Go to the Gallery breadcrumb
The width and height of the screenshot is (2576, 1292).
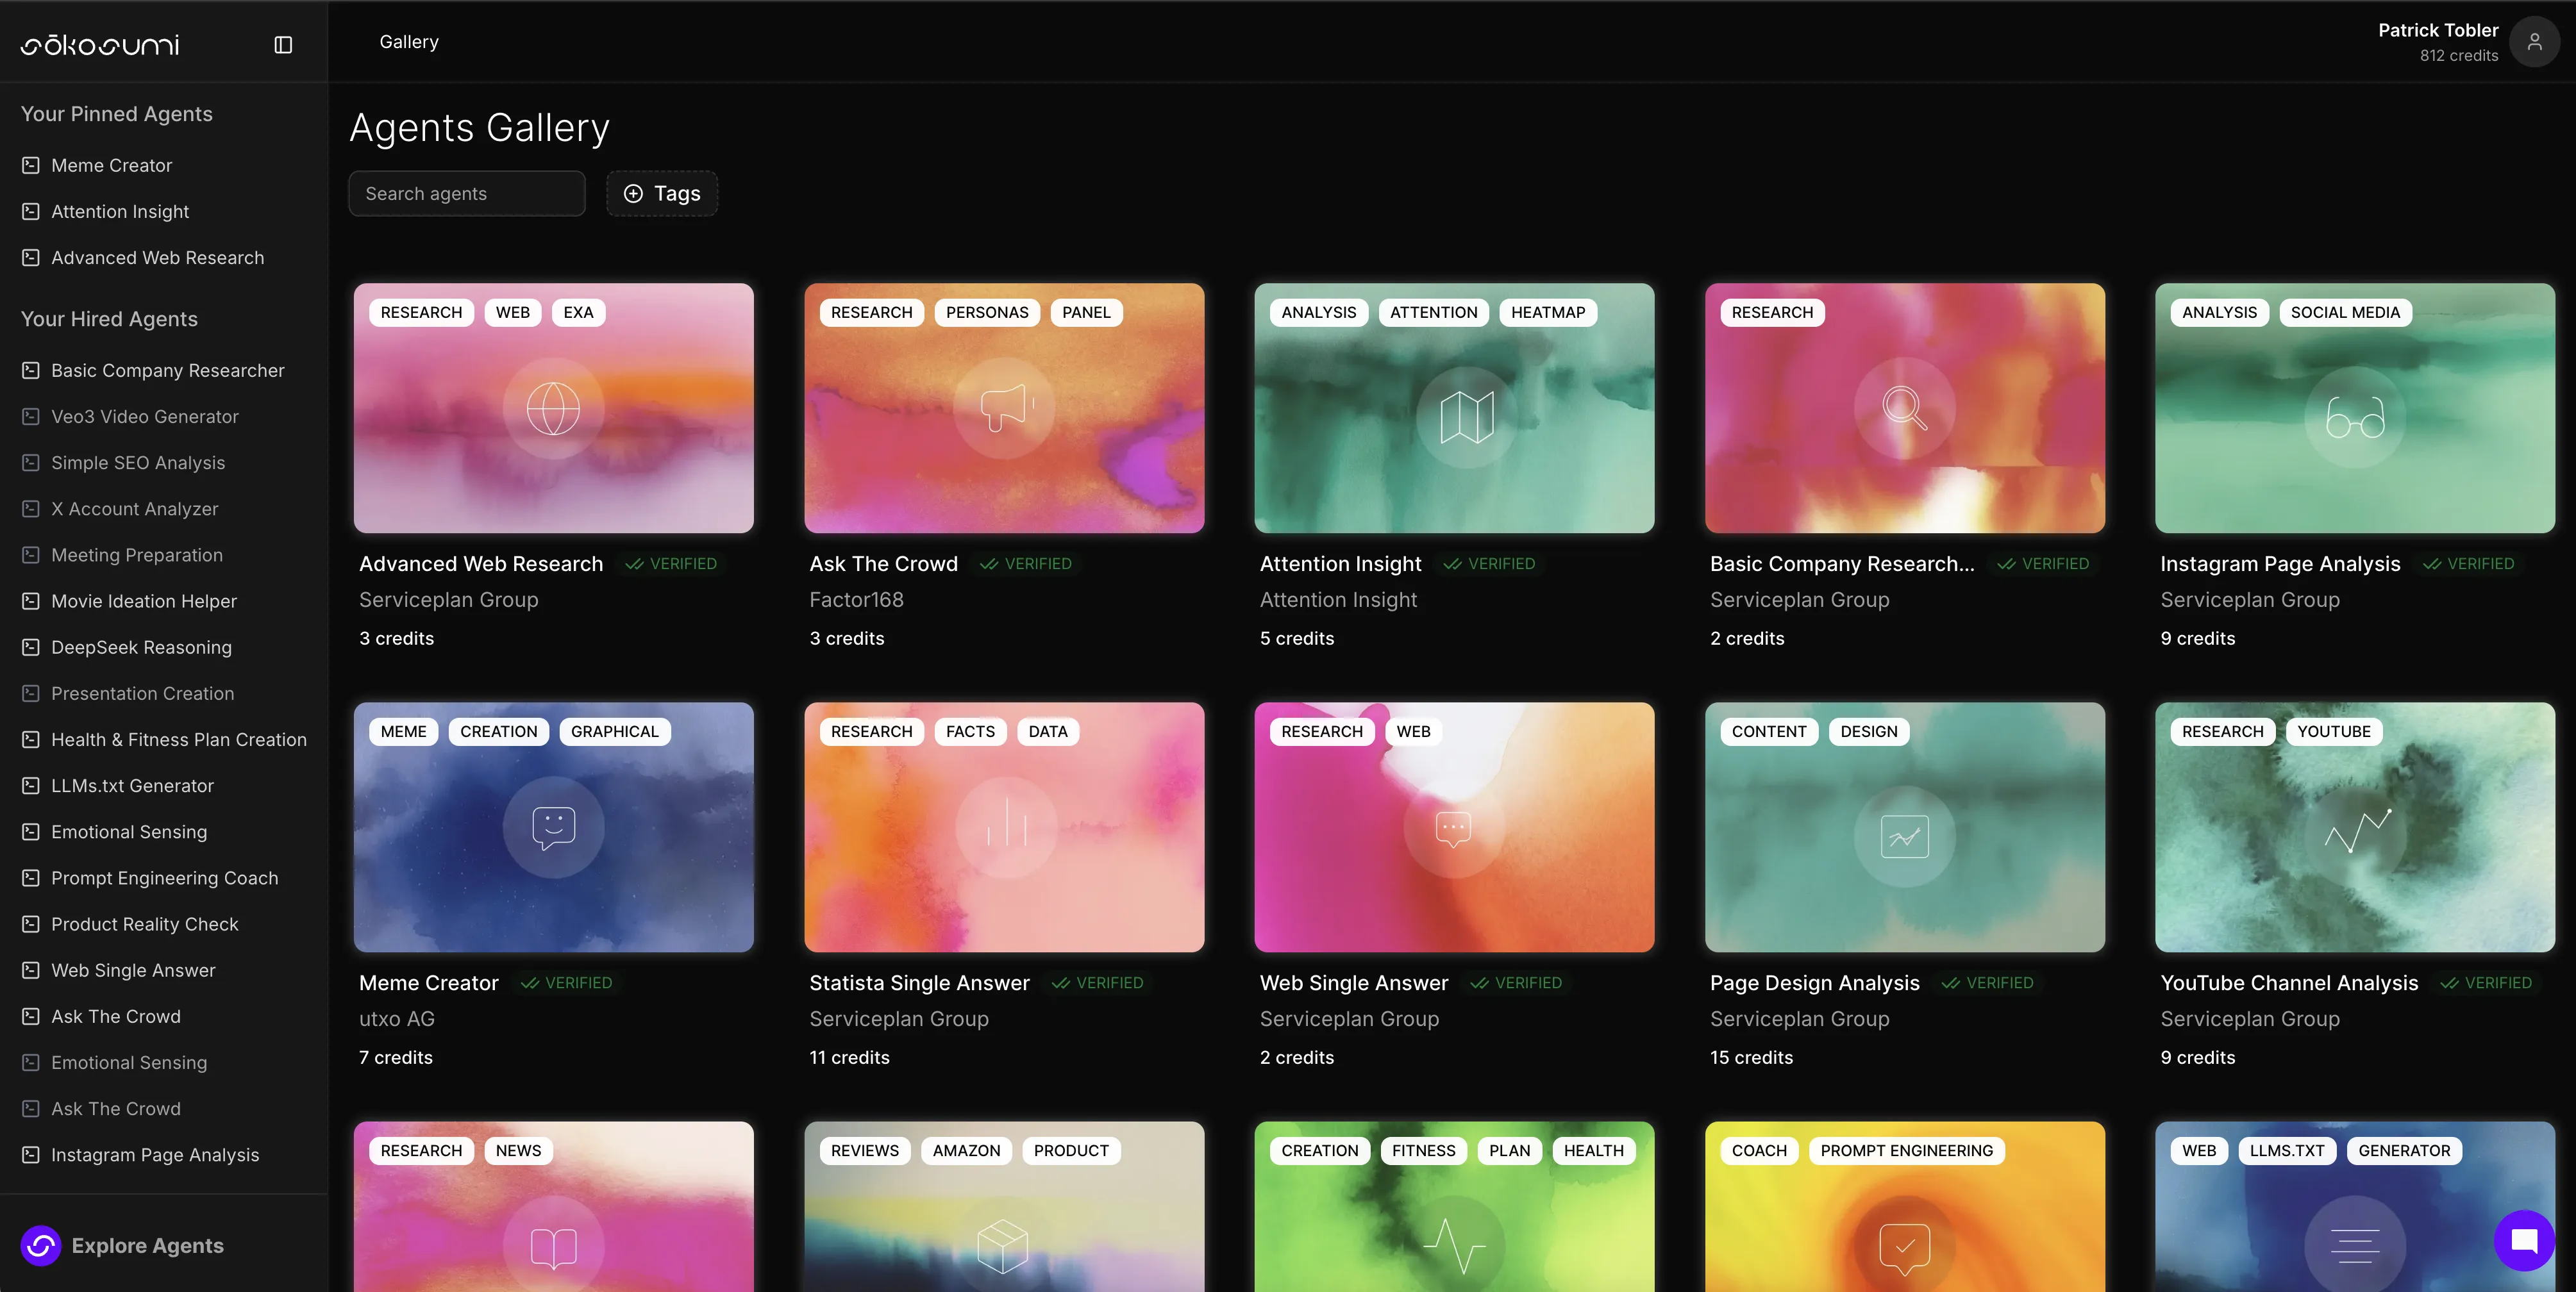pyautogui.click(x=409, y=42)
